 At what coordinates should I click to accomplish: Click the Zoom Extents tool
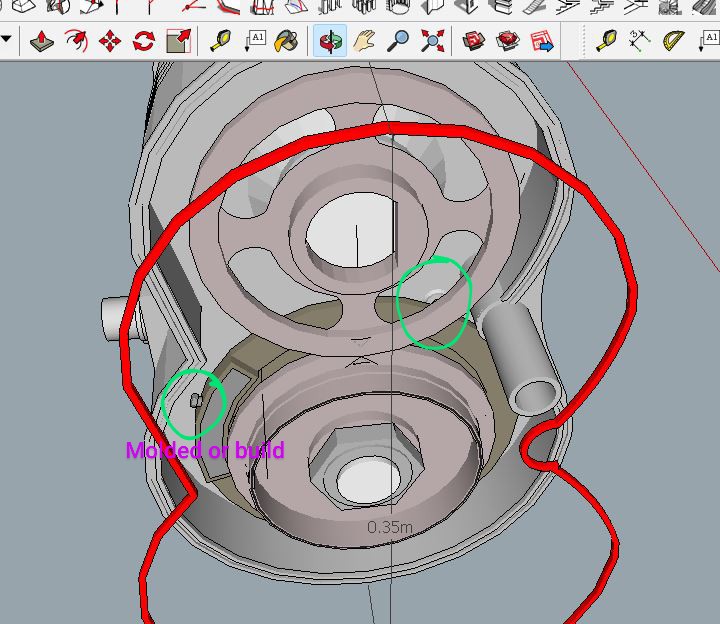pyautogui.click(x=433, y=41)
